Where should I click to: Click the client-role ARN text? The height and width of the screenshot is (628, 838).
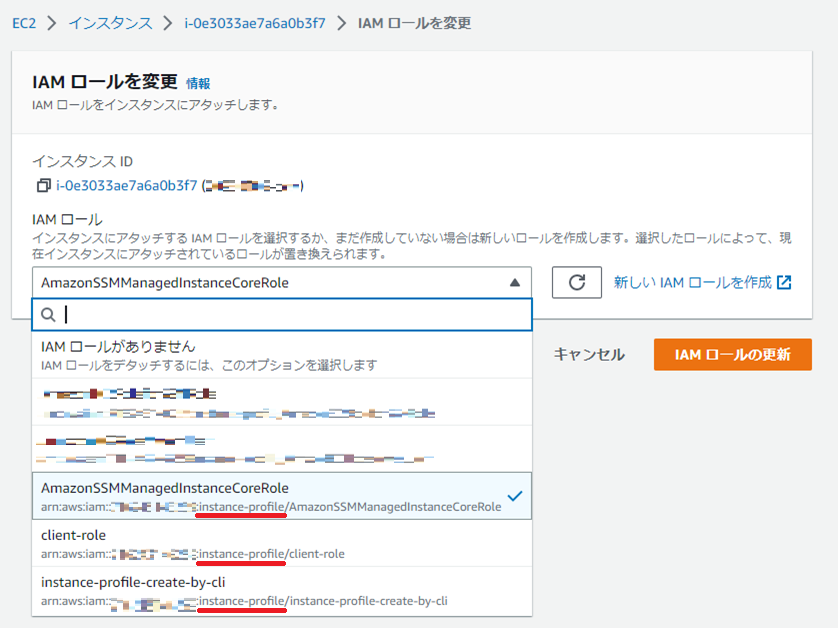pos(192,554)
